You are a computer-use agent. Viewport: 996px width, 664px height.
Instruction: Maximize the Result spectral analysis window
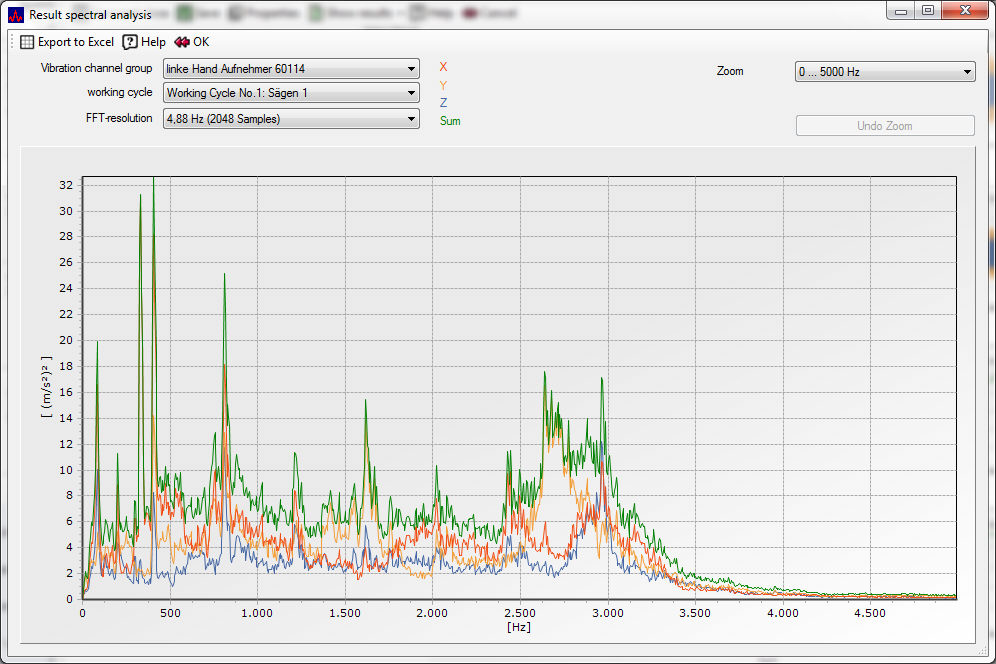(928, 11)
